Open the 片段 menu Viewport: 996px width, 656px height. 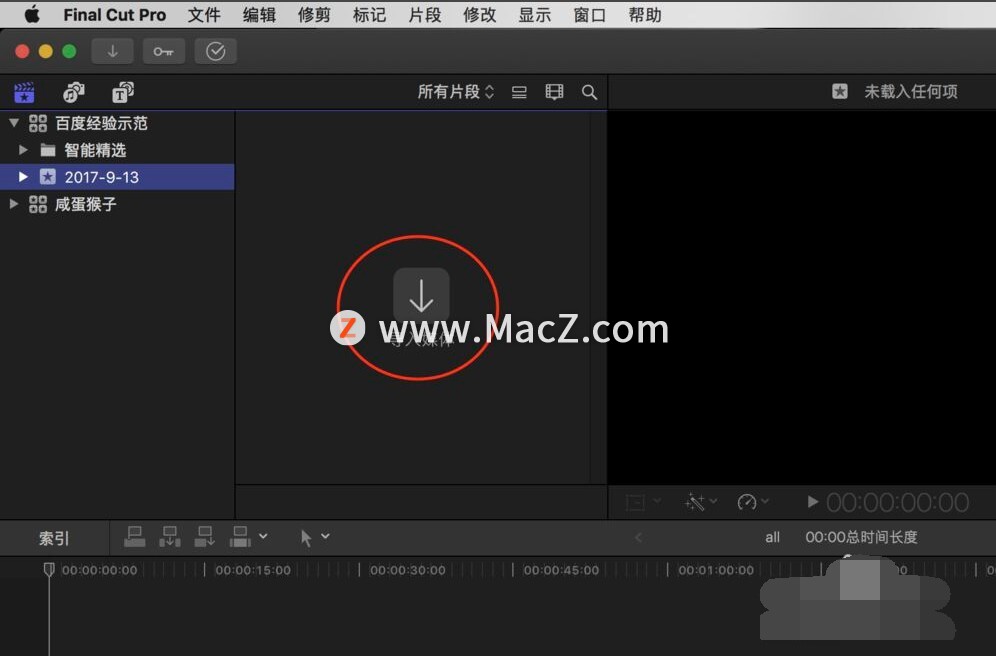pos(424,15)
